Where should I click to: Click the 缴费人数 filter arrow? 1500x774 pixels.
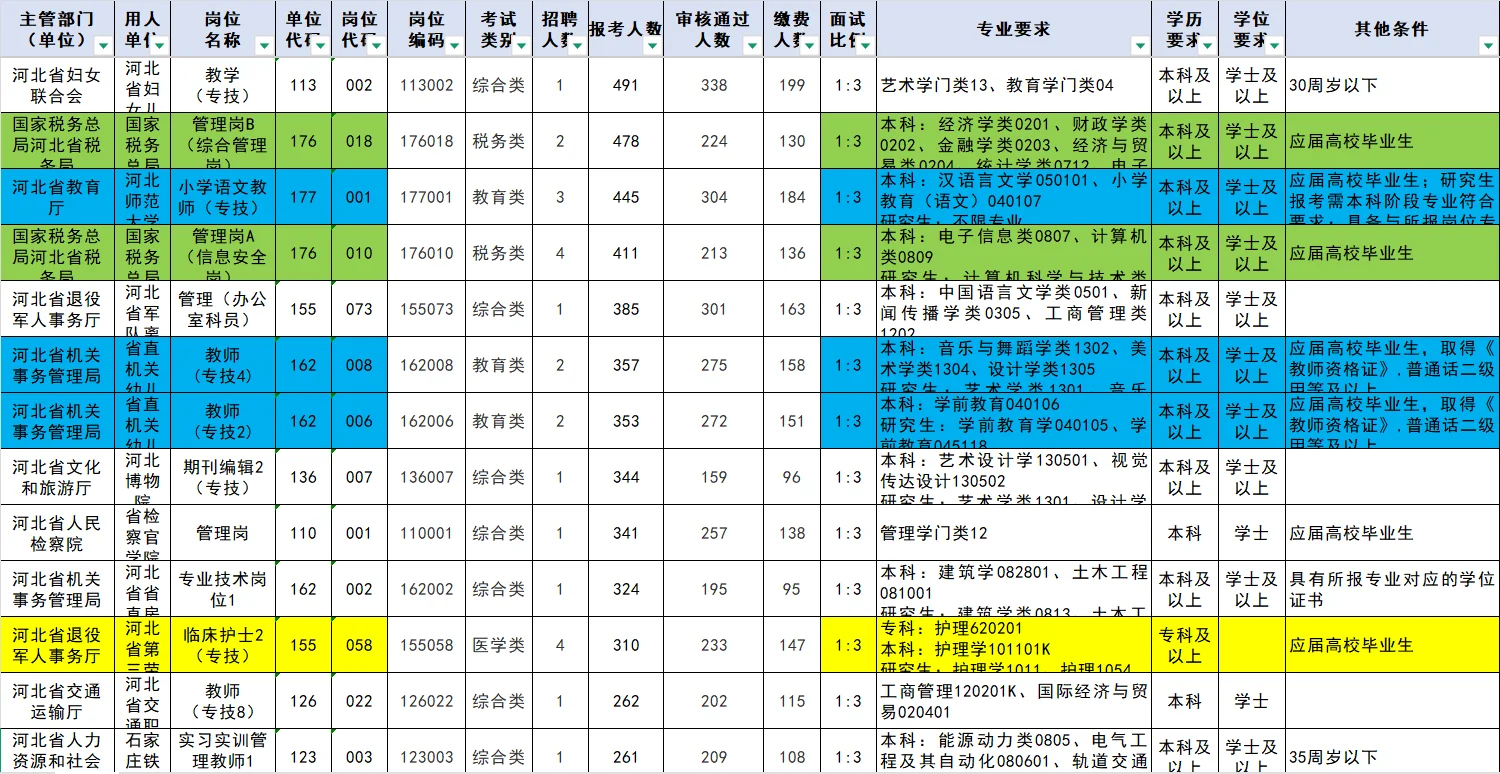808,45
